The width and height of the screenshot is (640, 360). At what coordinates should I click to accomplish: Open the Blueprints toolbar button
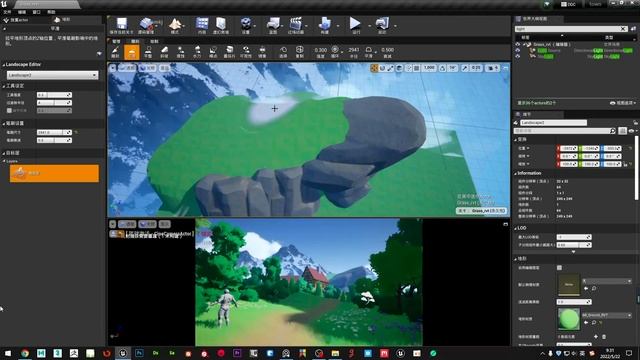pos(273,26)
